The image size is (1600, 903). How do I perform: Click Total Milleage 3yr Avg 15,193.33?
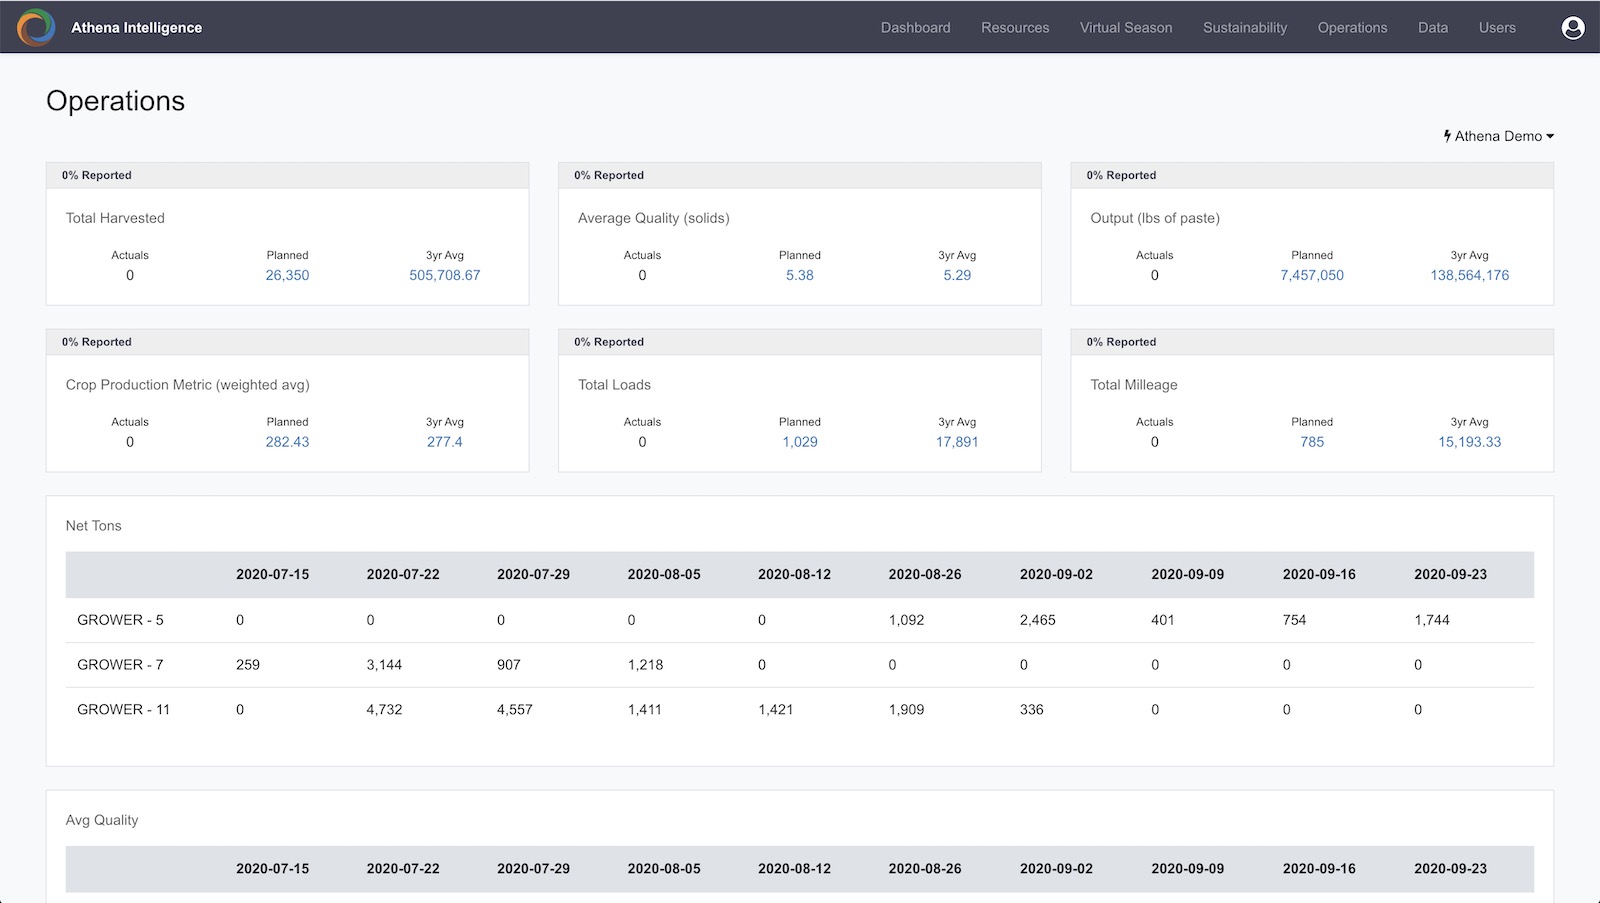coord(1470,442)
